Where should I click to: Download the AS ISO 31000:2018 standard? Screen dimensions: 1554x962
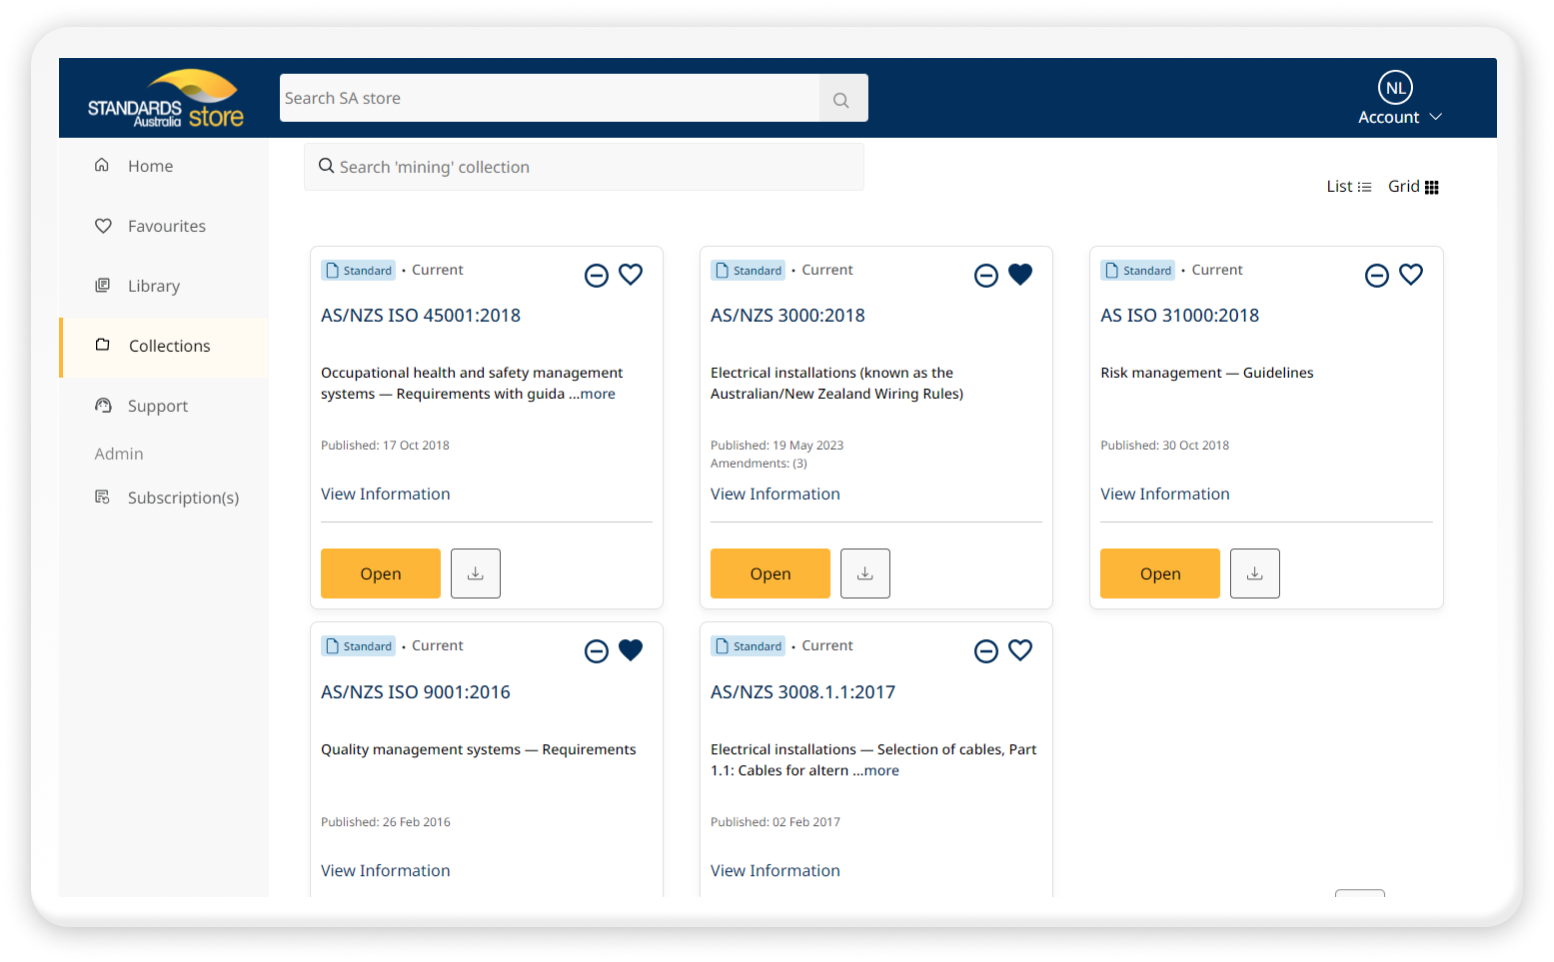point(1254,574)
